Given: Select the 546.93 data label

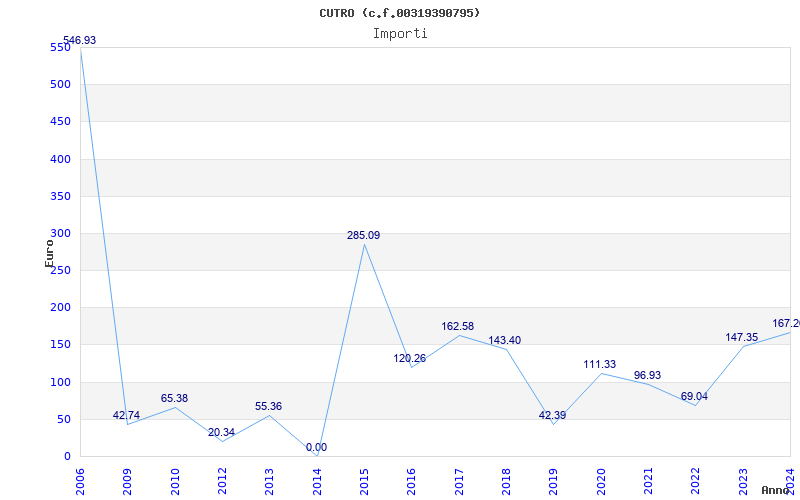Looking at the screenshot, I should [79, 40].
